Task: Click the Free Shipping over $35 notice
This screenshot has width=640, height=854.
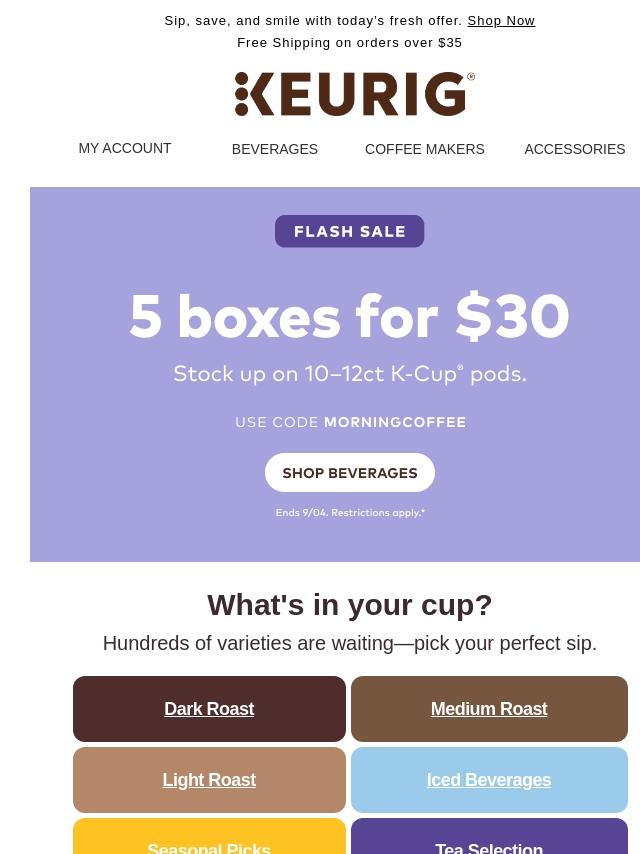Action: [350, 42]
